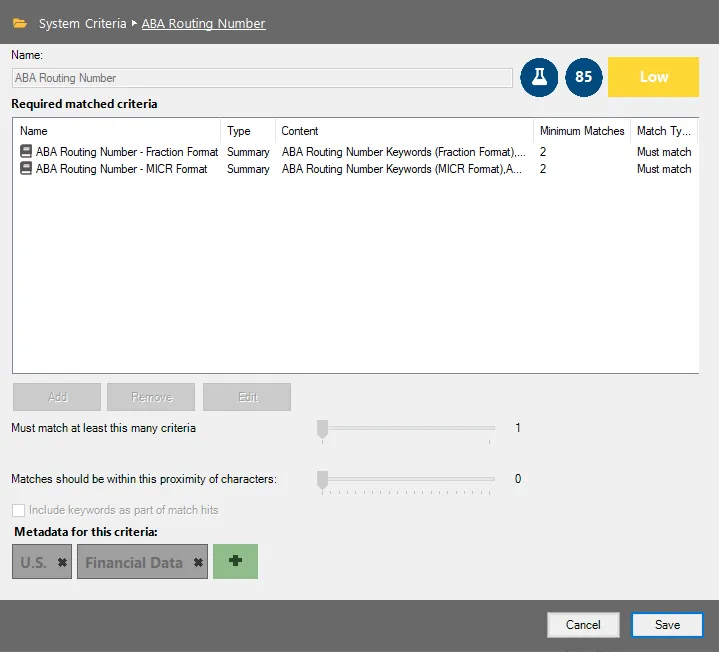Screen dimensions: 719x652
Task: Open the System Criteria breadcrumb
Action: pyautogui.click(x=82, y=23)
